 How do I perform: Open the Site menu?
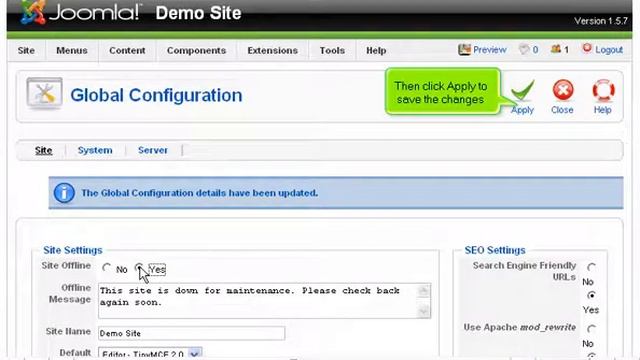tap(26, 51)
